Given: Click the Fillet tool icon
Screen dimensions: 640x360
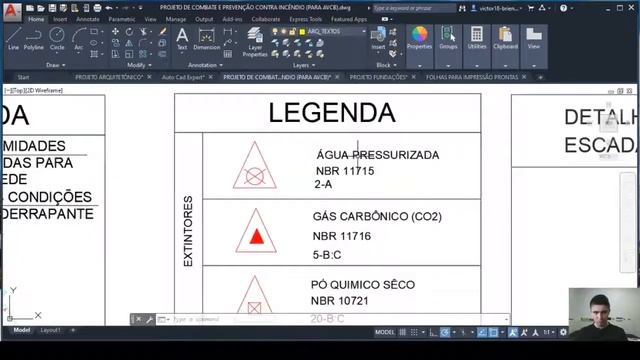Looking at the screenshot, I should tap(142, 42).
